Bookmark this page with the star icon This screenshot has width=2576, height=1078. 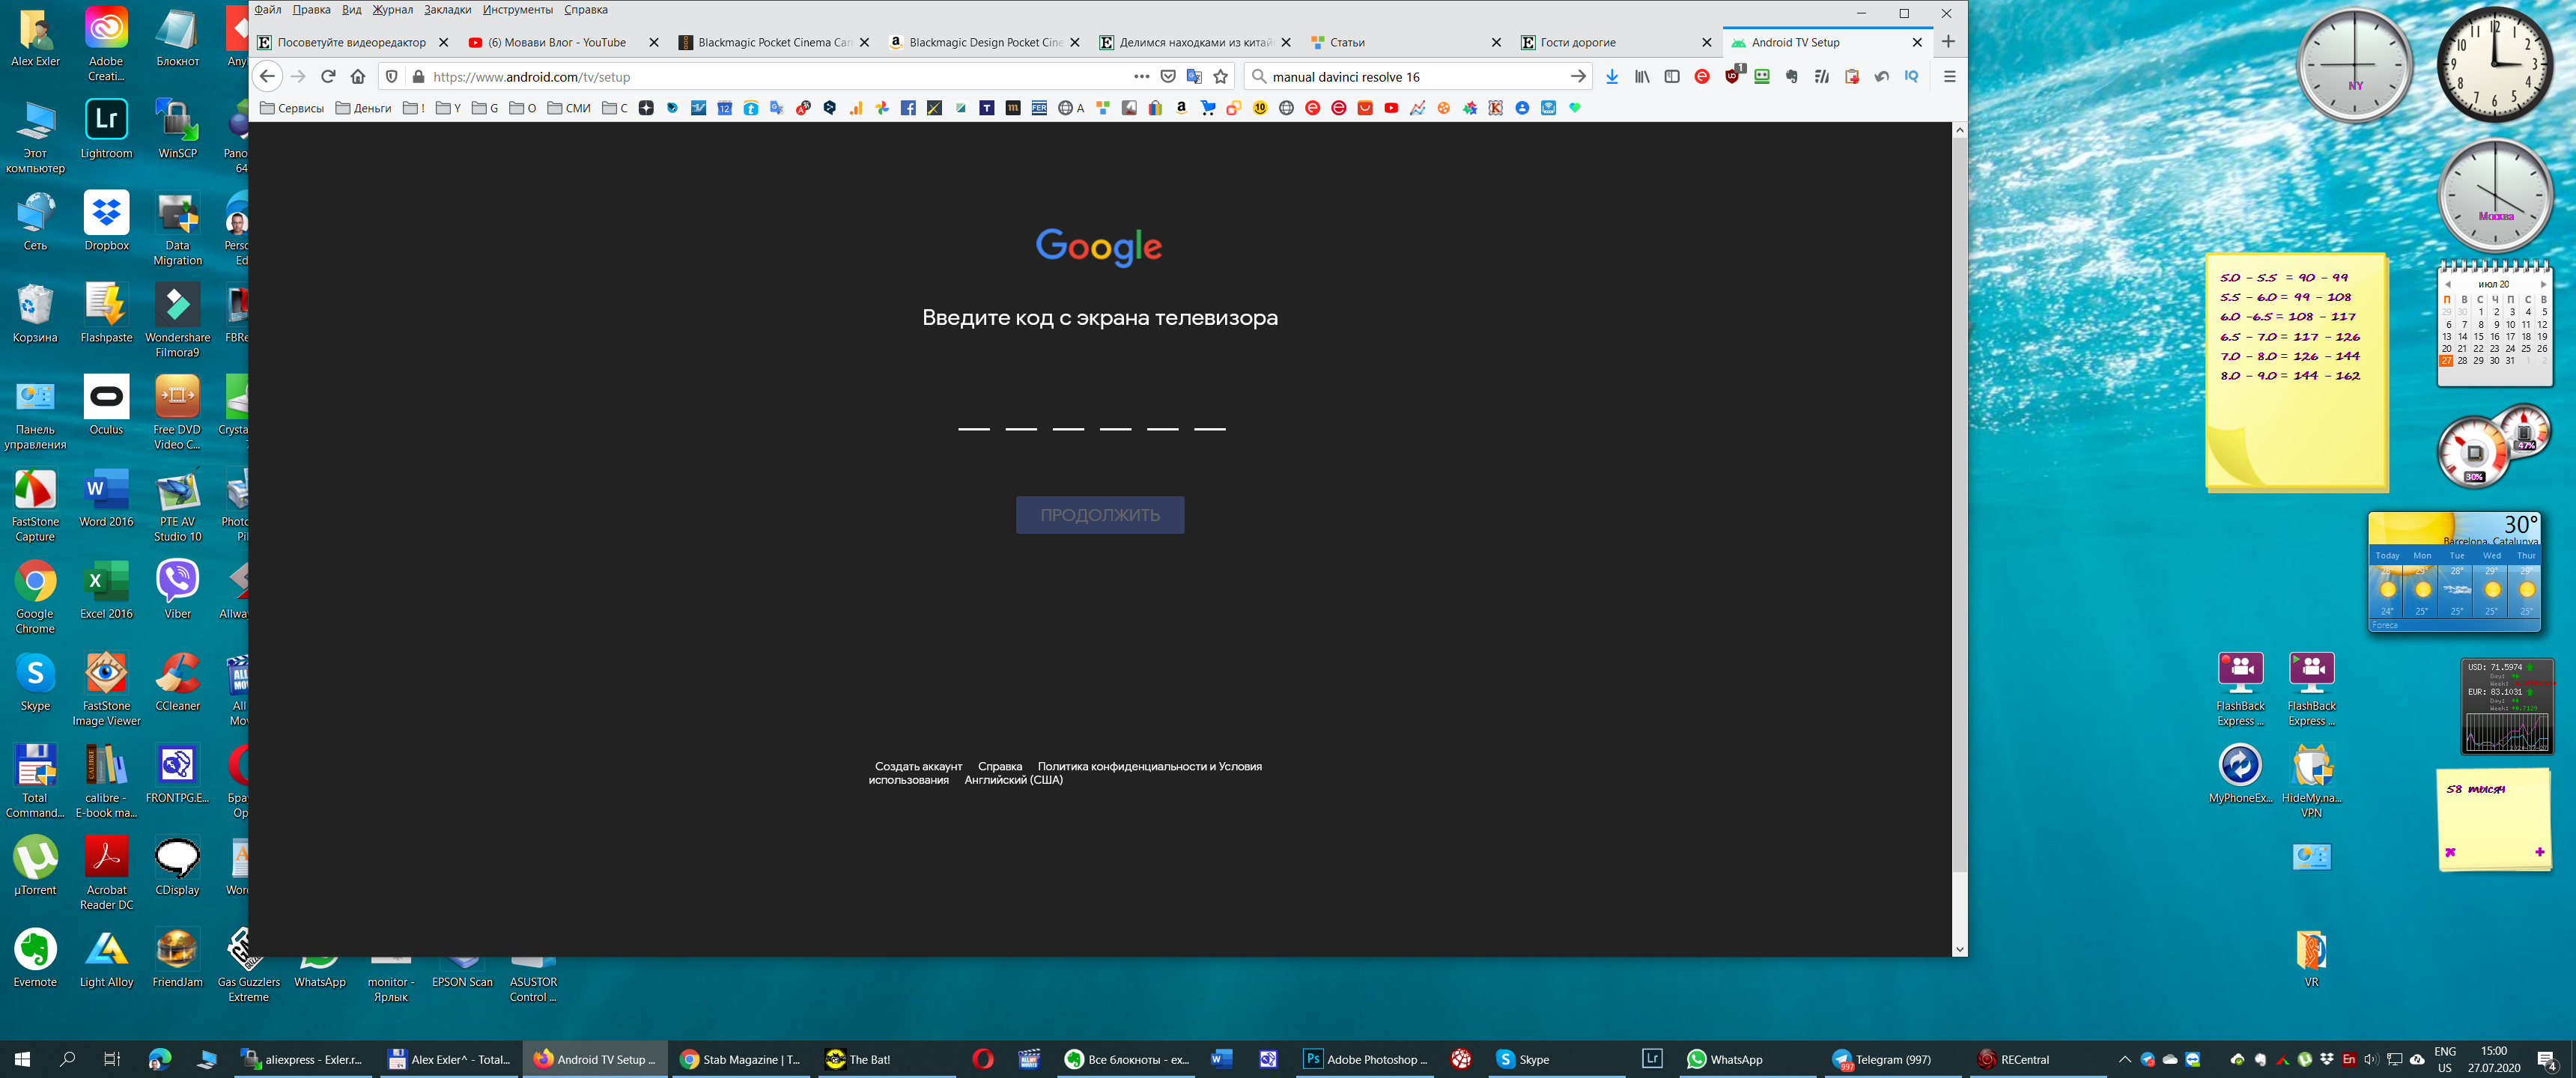pyautogui.click(x=1220, y=76)
